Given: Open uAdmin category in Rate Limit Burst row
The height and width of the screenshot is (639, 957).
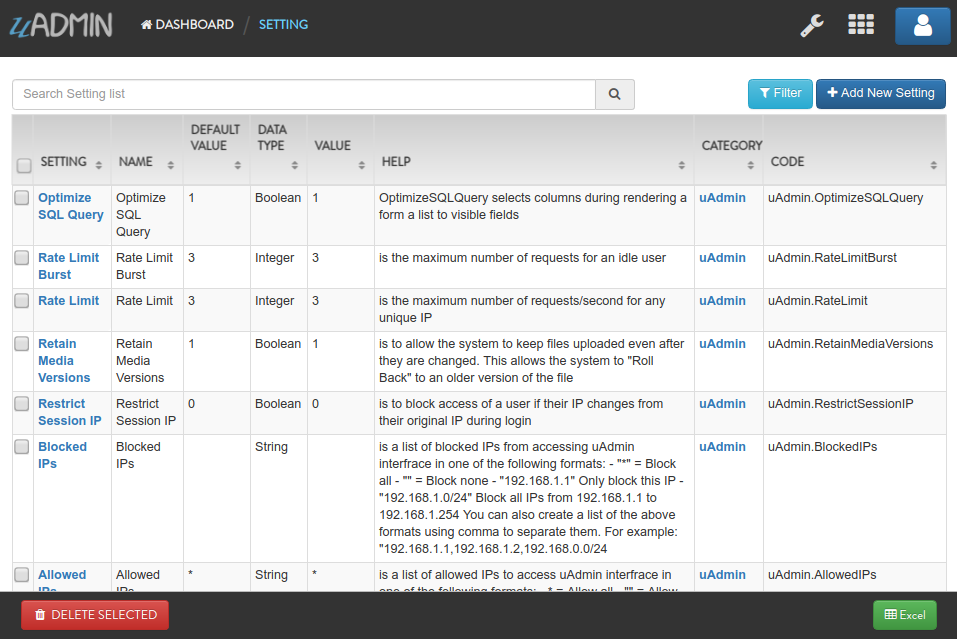Looking at the screenshot, I should click(722, 258).
